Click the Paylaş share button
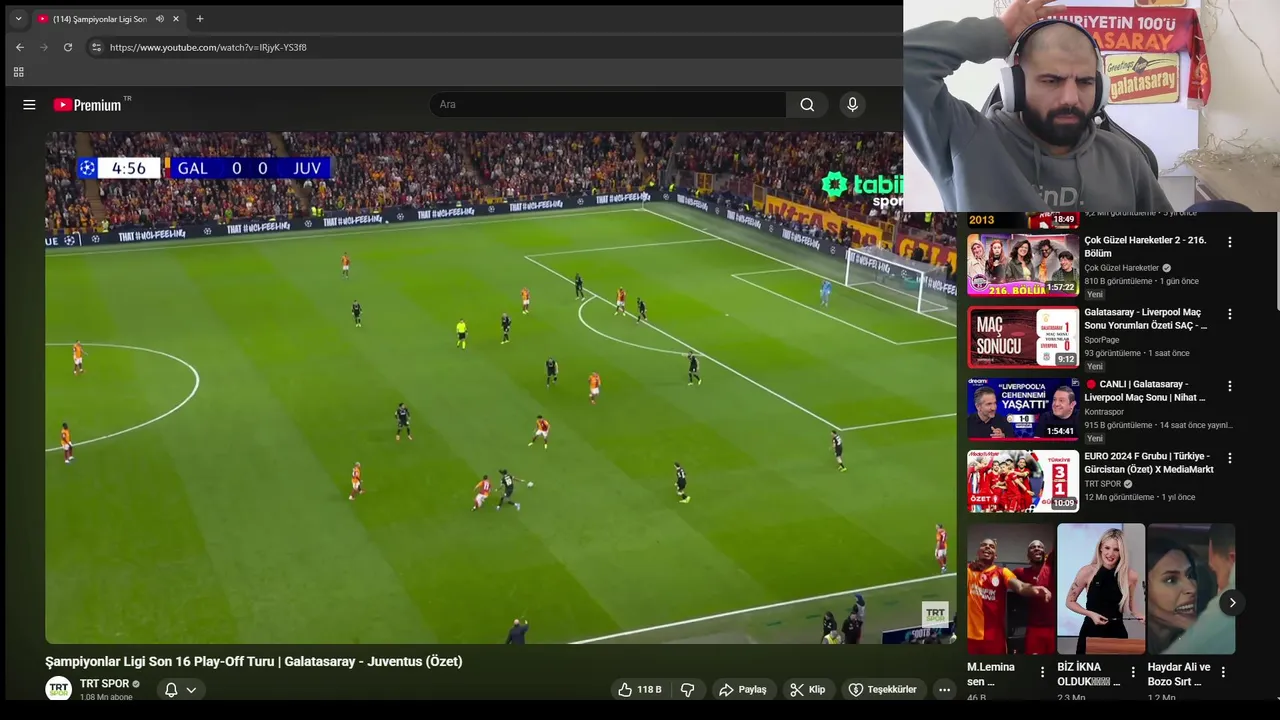1280x720 pixels. 742,689
